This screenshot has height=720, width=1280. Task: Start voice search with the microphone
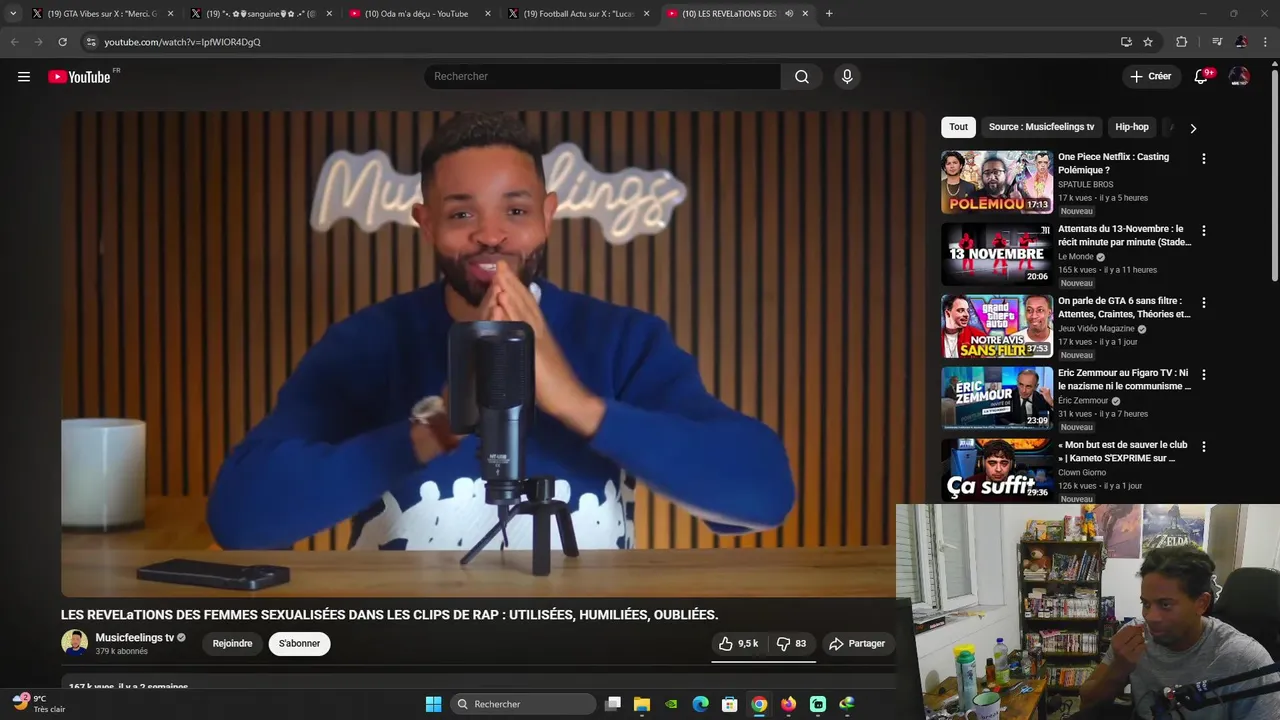point(847,77)
